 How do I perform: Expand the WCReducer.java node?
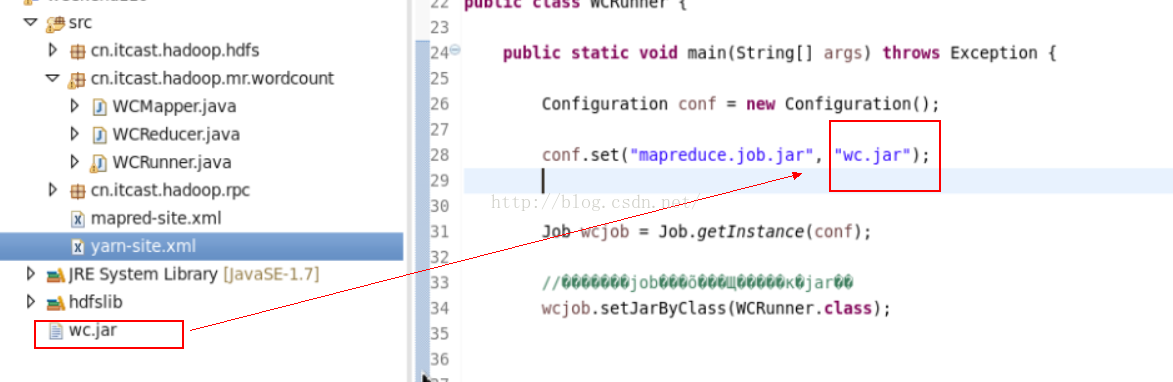74,134
